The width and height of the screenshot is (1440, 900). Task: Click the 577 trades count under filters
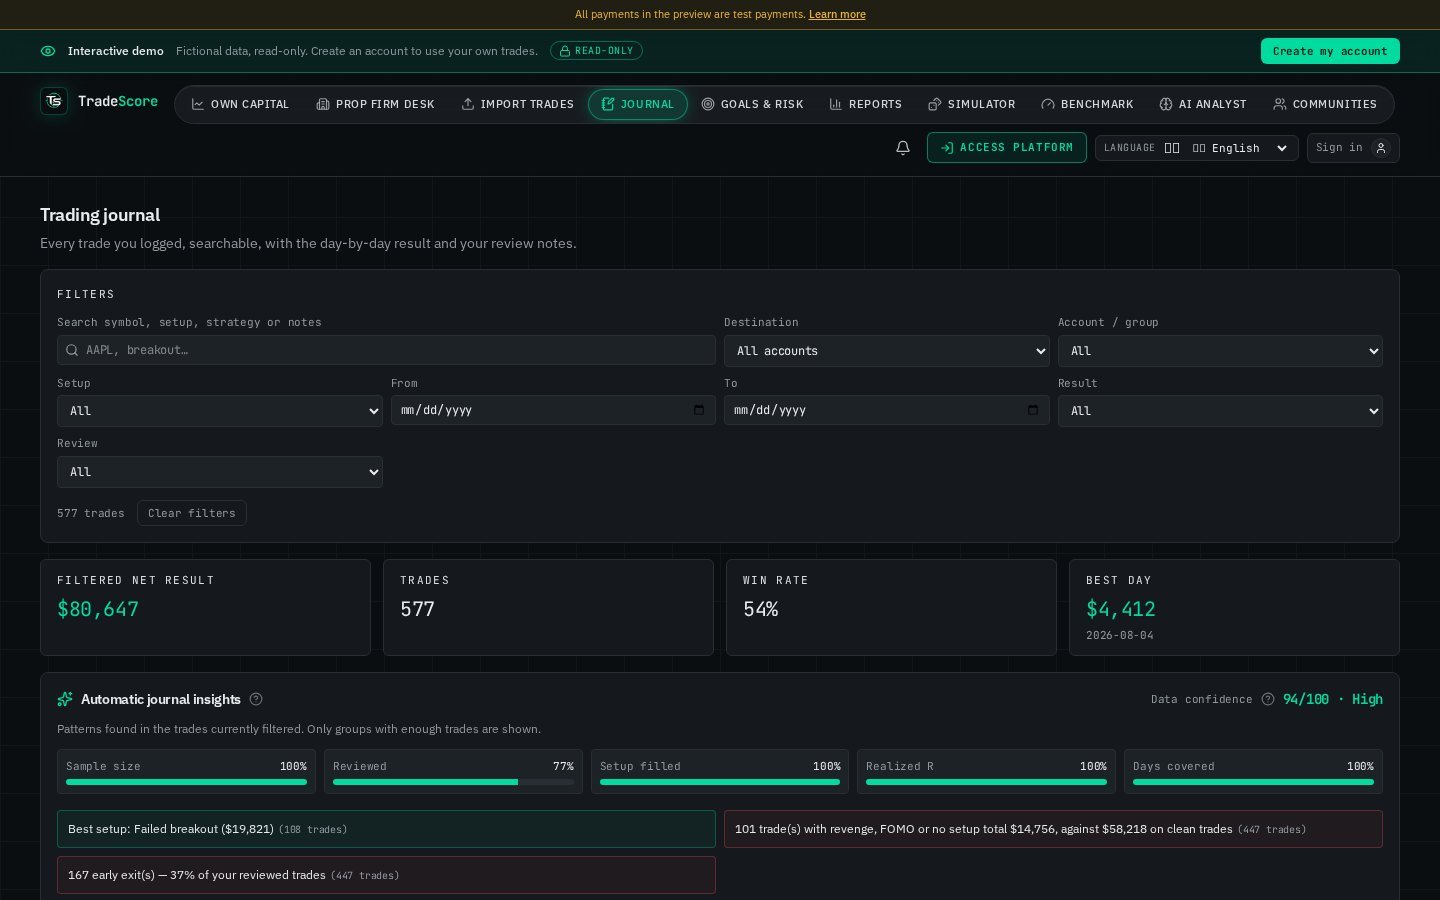point(91,513)
